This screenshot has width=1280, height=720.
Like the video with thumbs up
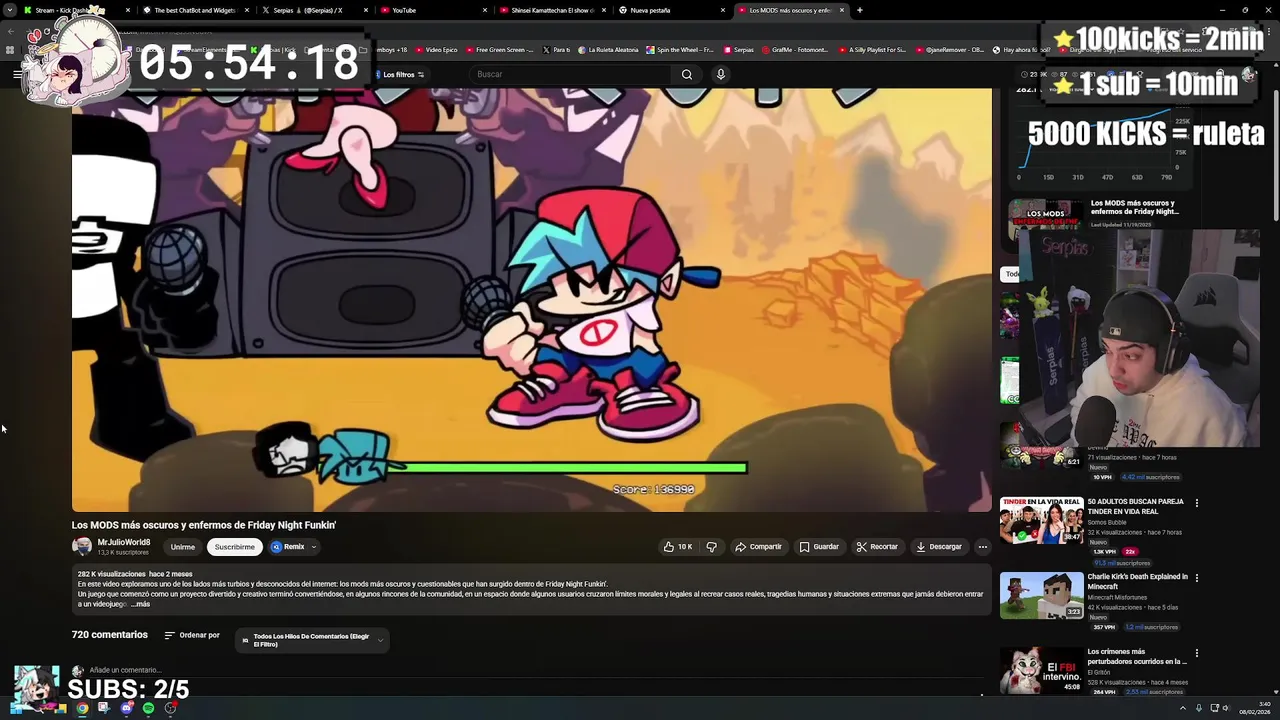677,547
